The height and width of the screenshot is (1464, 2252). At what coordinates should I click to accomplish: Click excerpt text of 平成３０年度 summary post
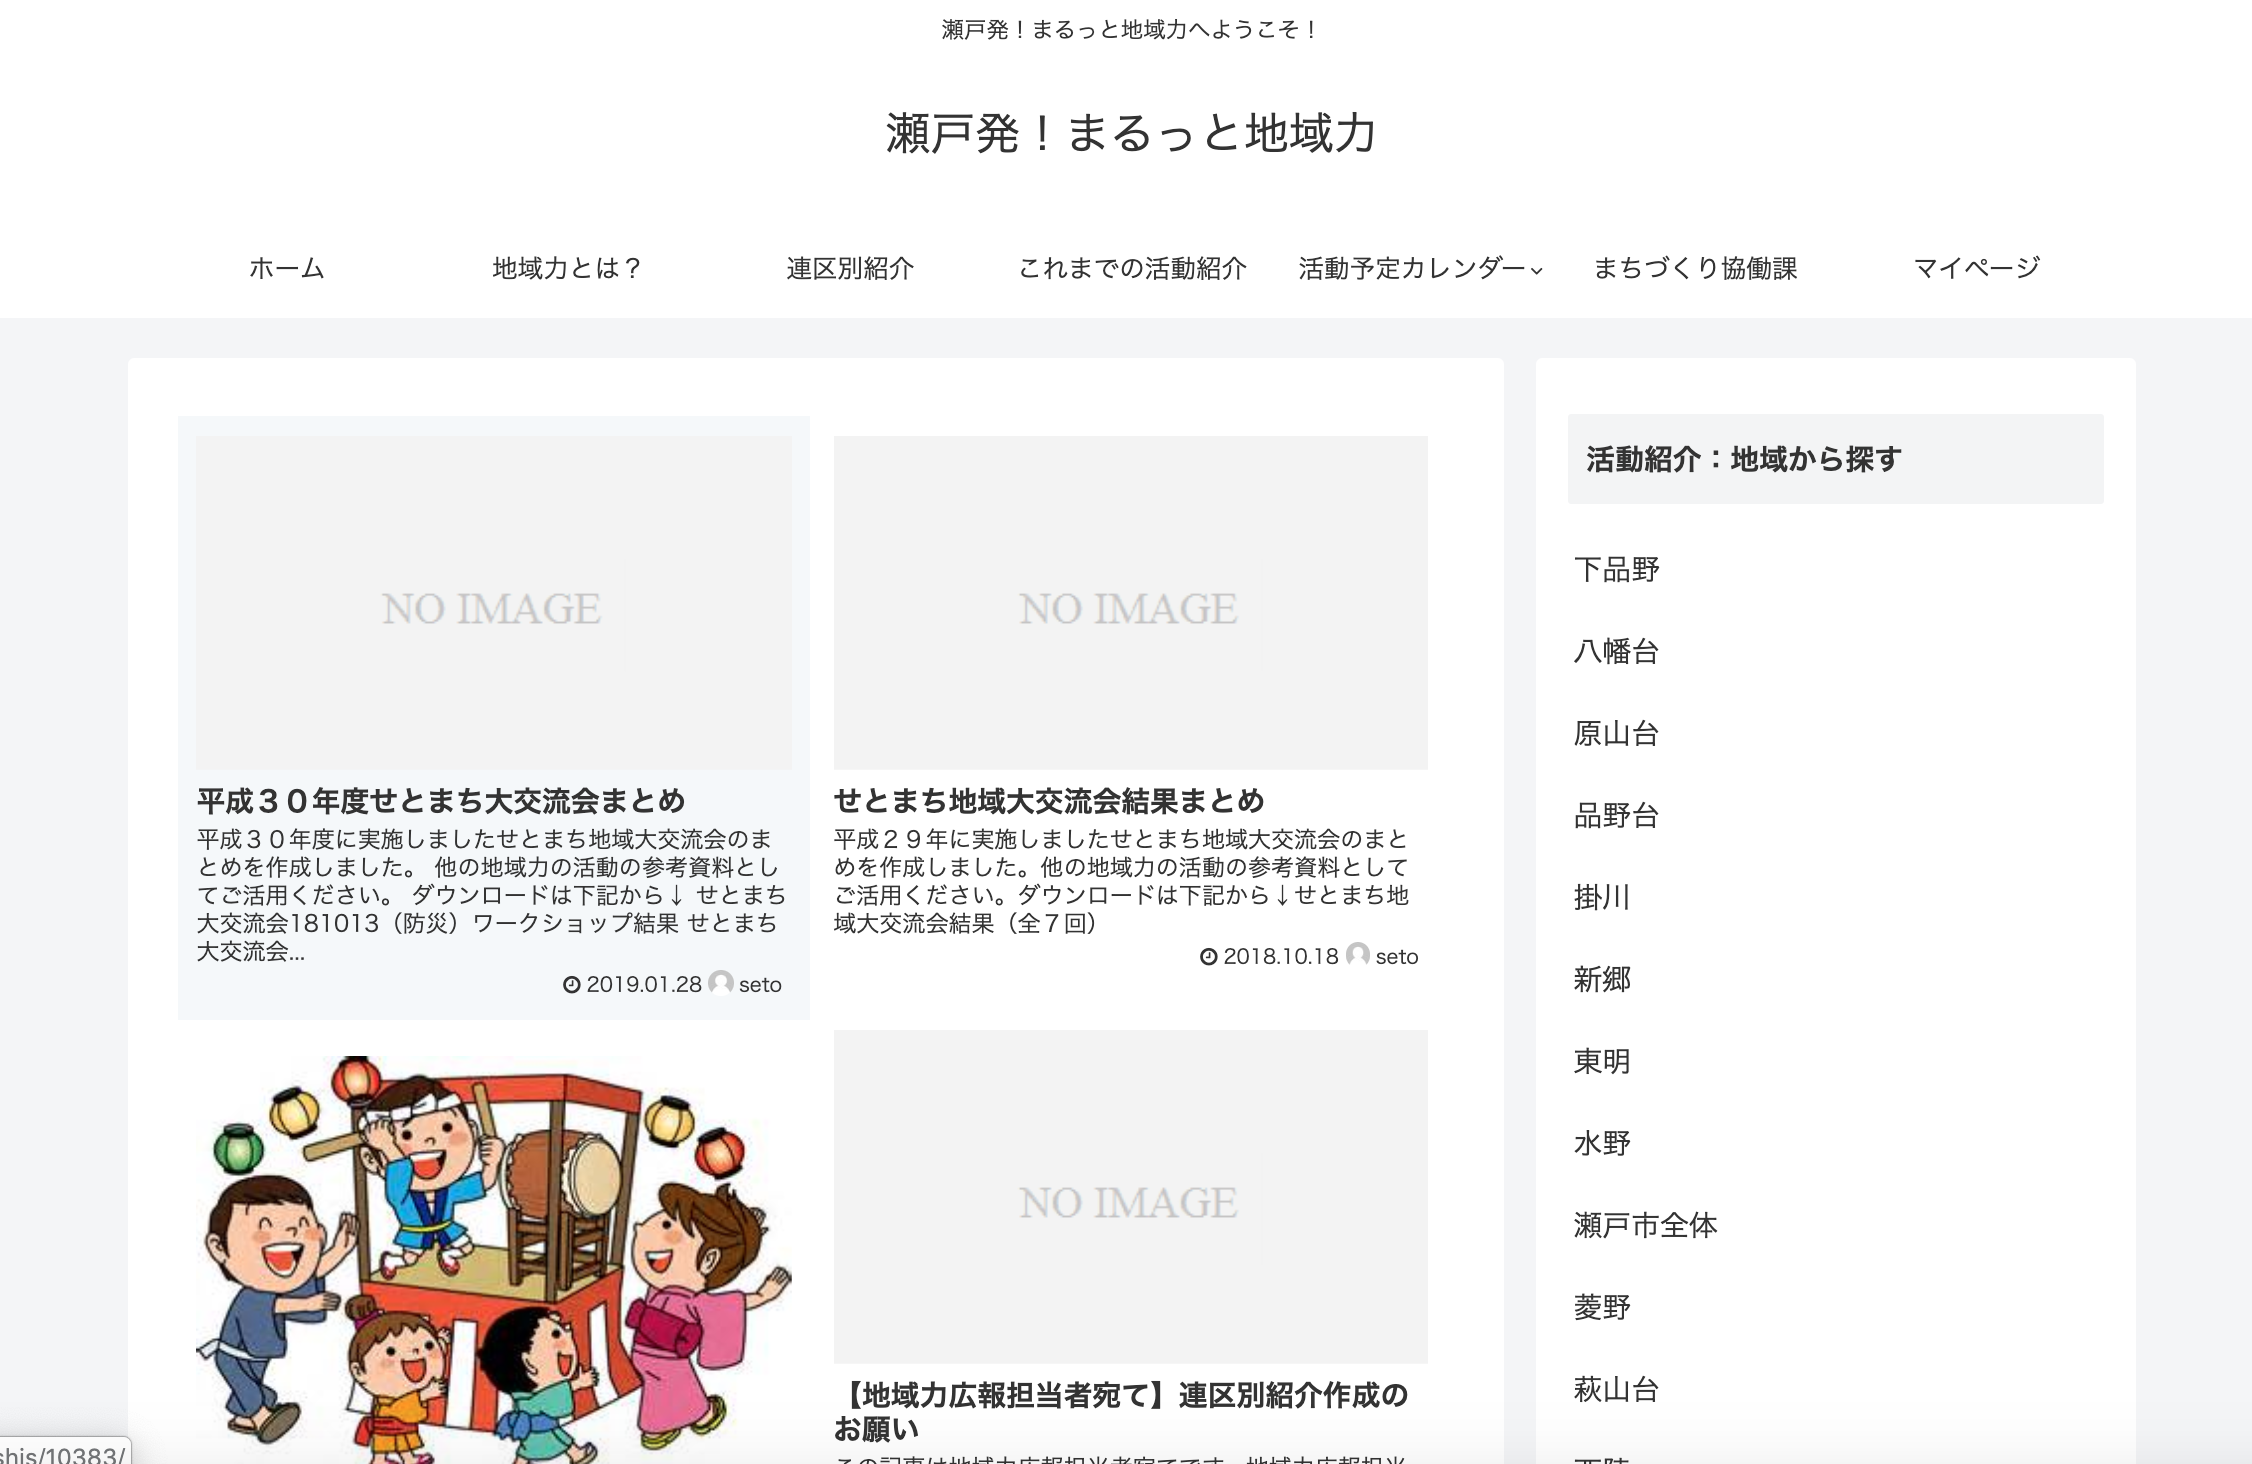(491, 895)
